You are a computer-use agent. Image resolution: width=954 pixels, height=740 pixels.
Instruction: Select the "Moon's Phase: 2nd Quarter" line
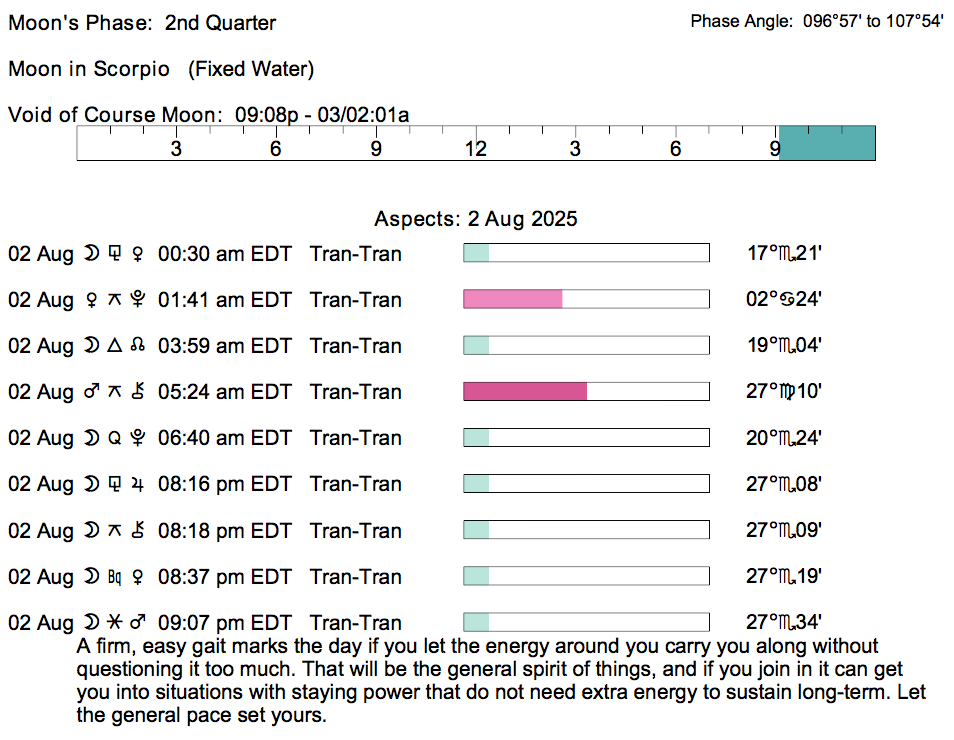click(x=142, y=23)
